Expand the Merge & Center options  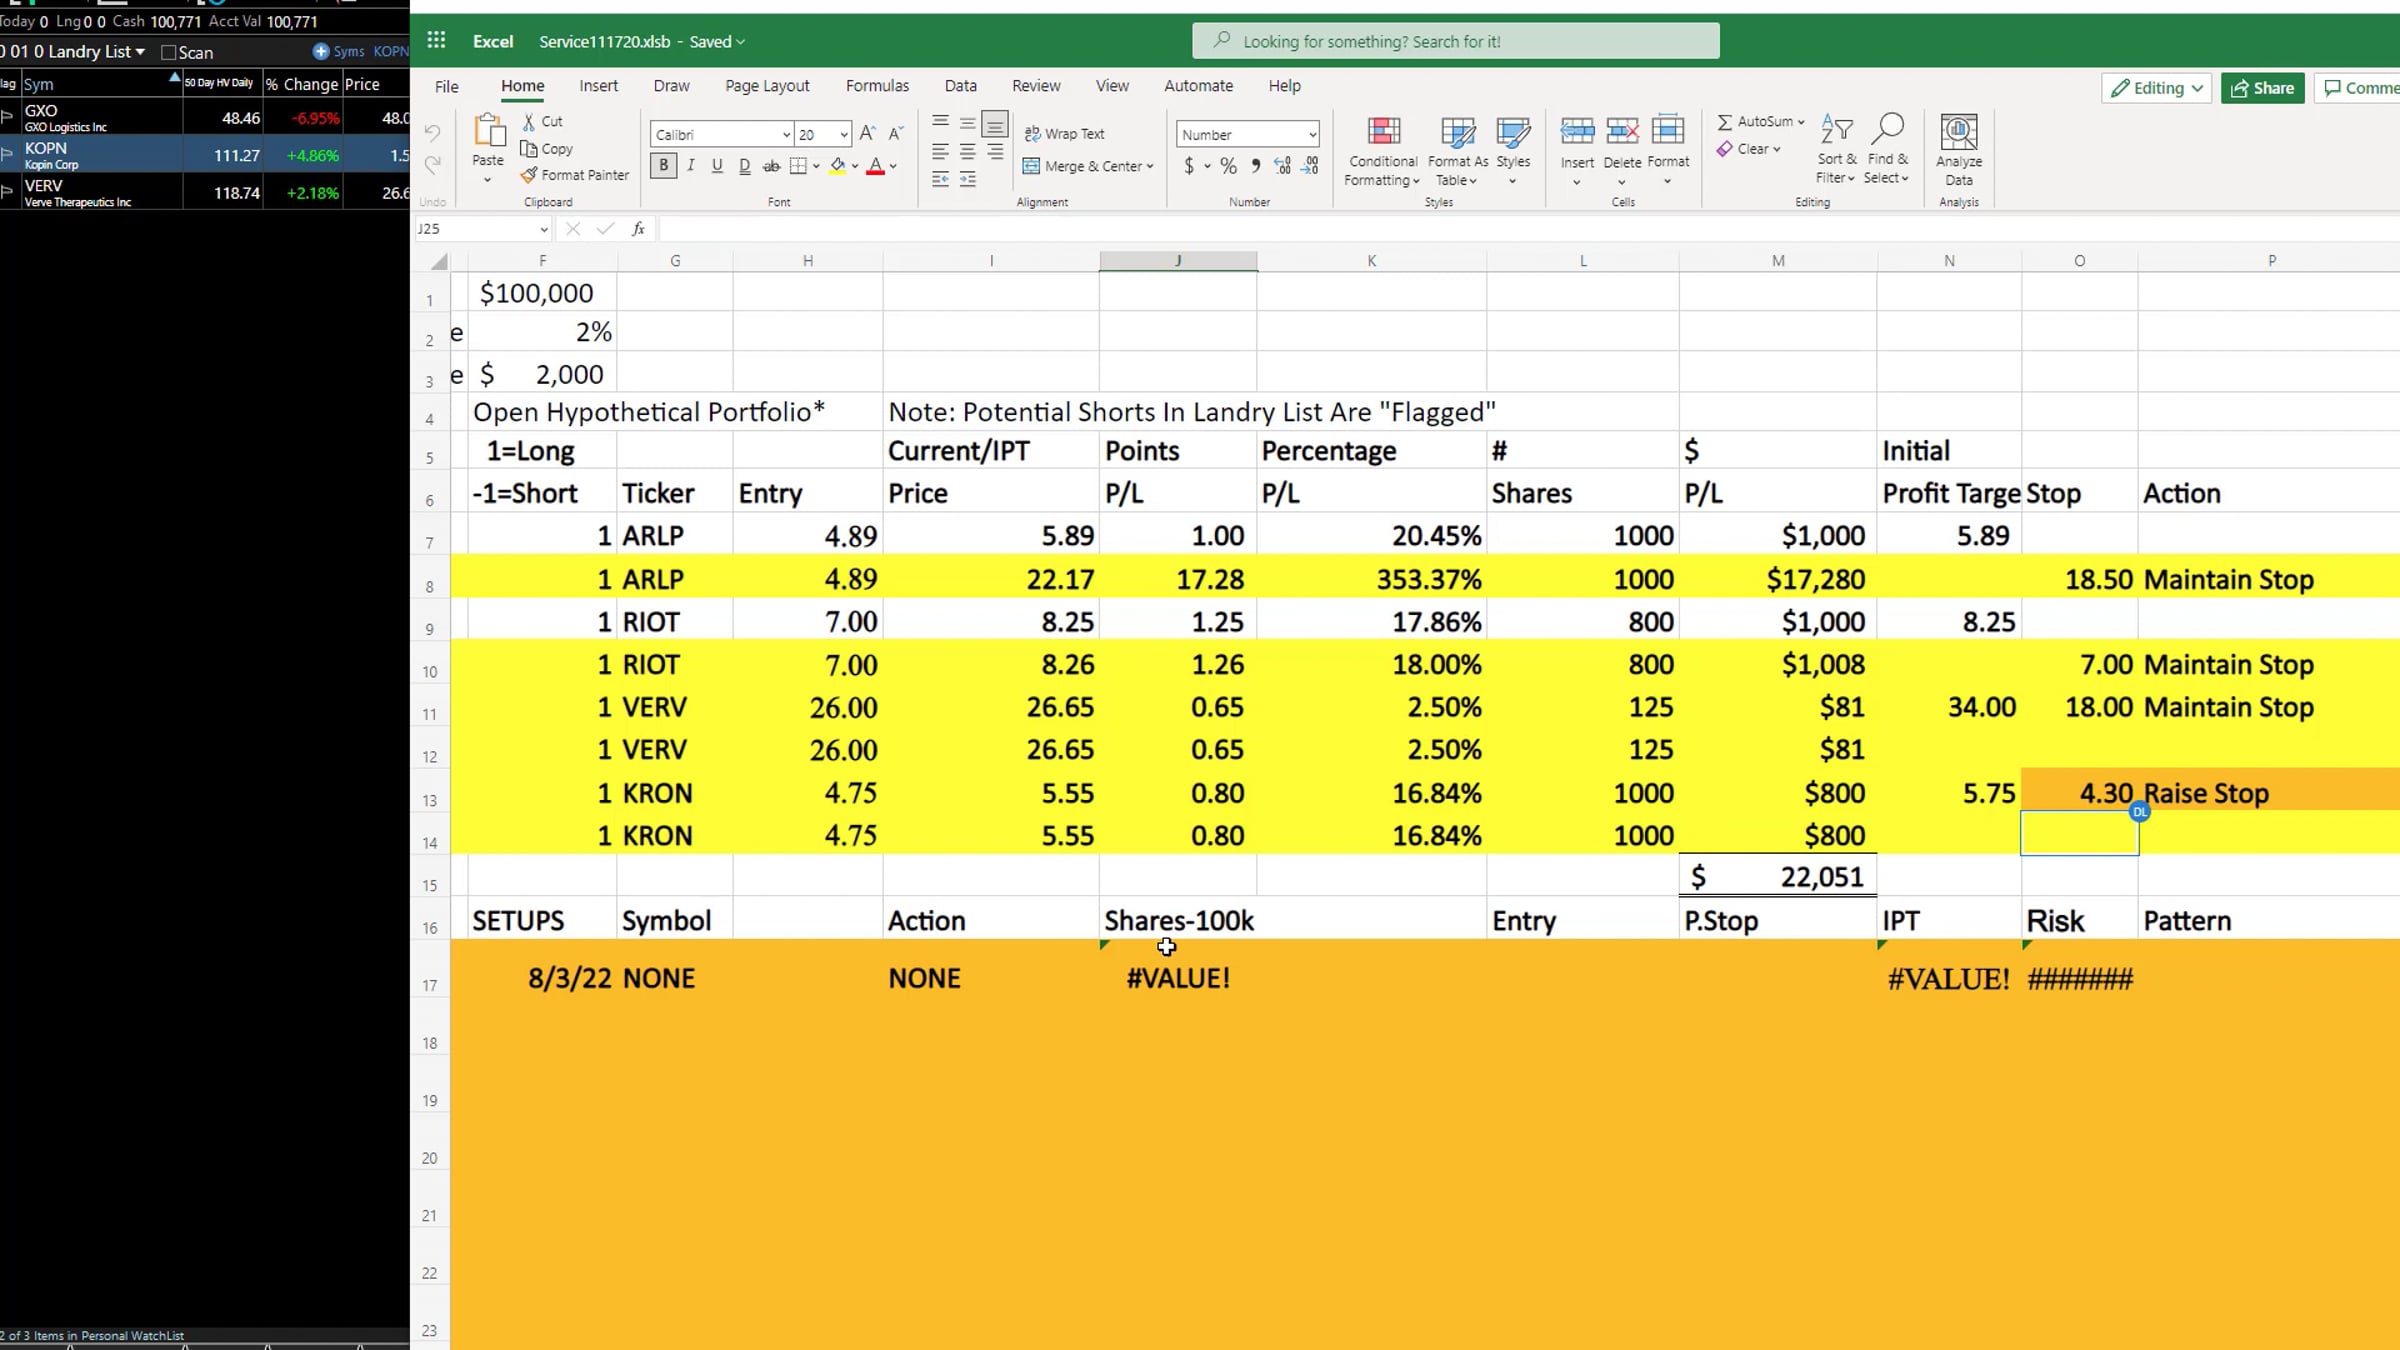pos(1150,167)
